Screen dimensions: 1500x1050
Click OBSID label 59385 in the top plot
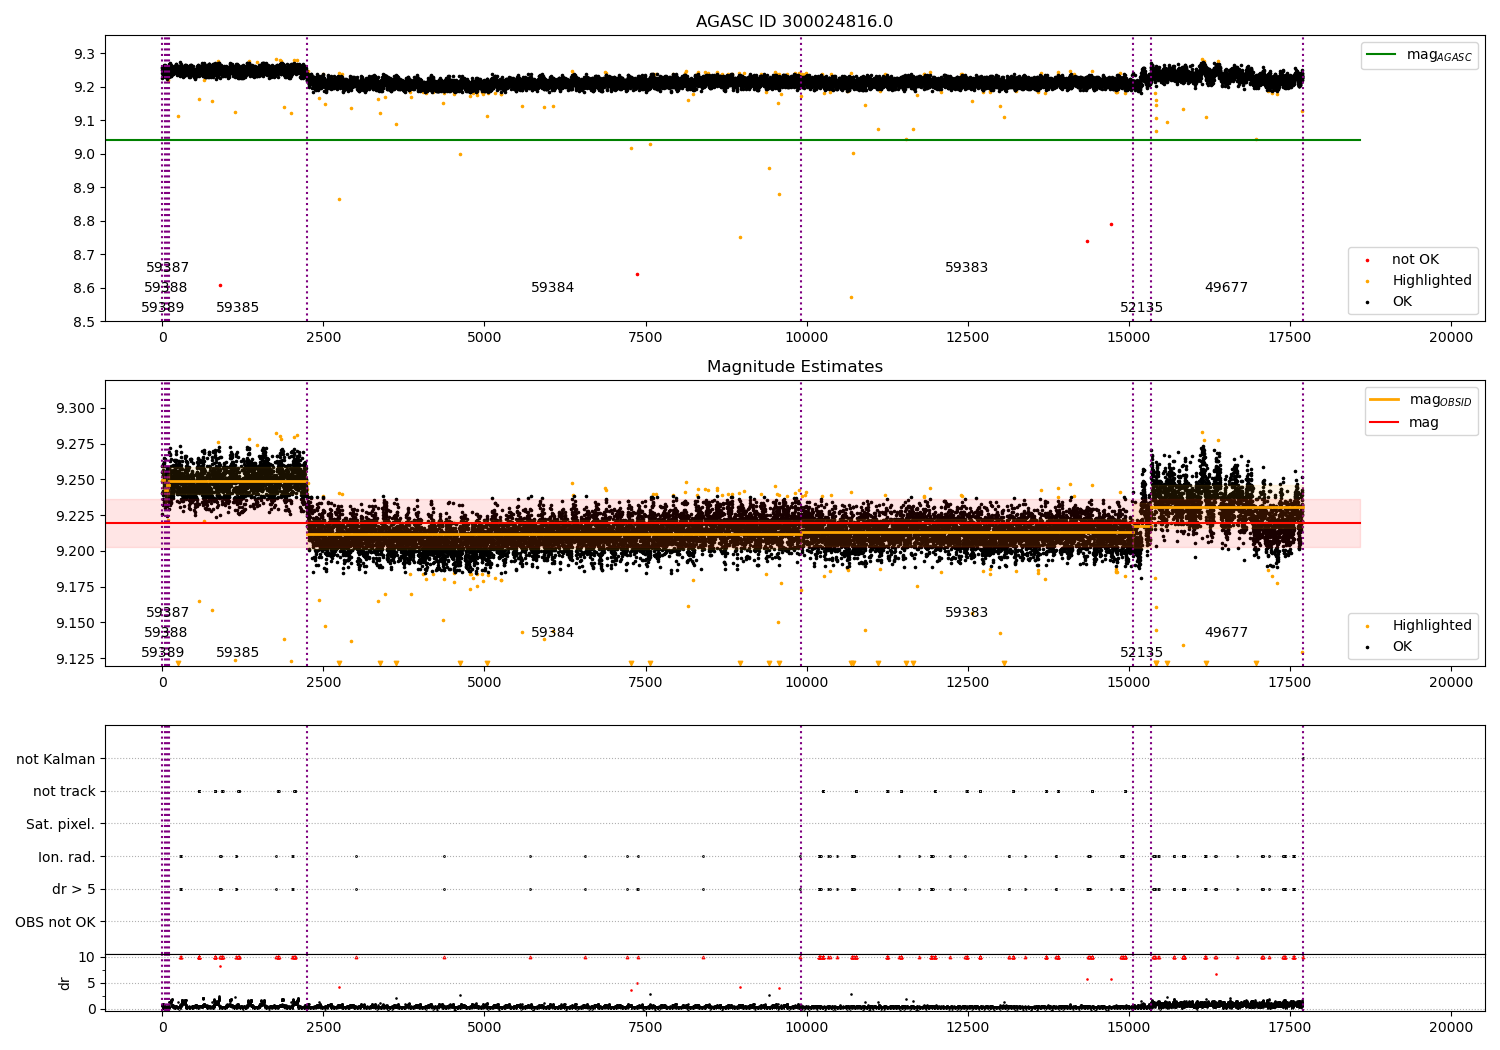click(237, 308)
